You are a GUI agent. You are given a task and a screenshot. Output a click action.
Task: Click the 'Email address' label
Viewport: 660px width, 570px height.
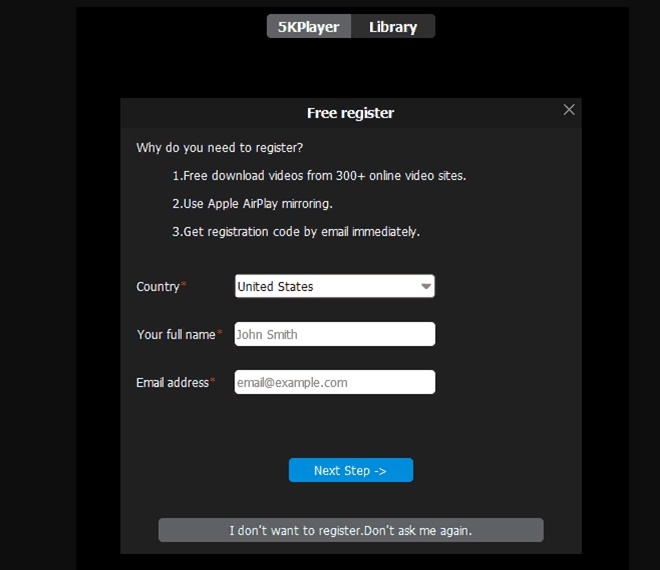click(x=172, y=383)
